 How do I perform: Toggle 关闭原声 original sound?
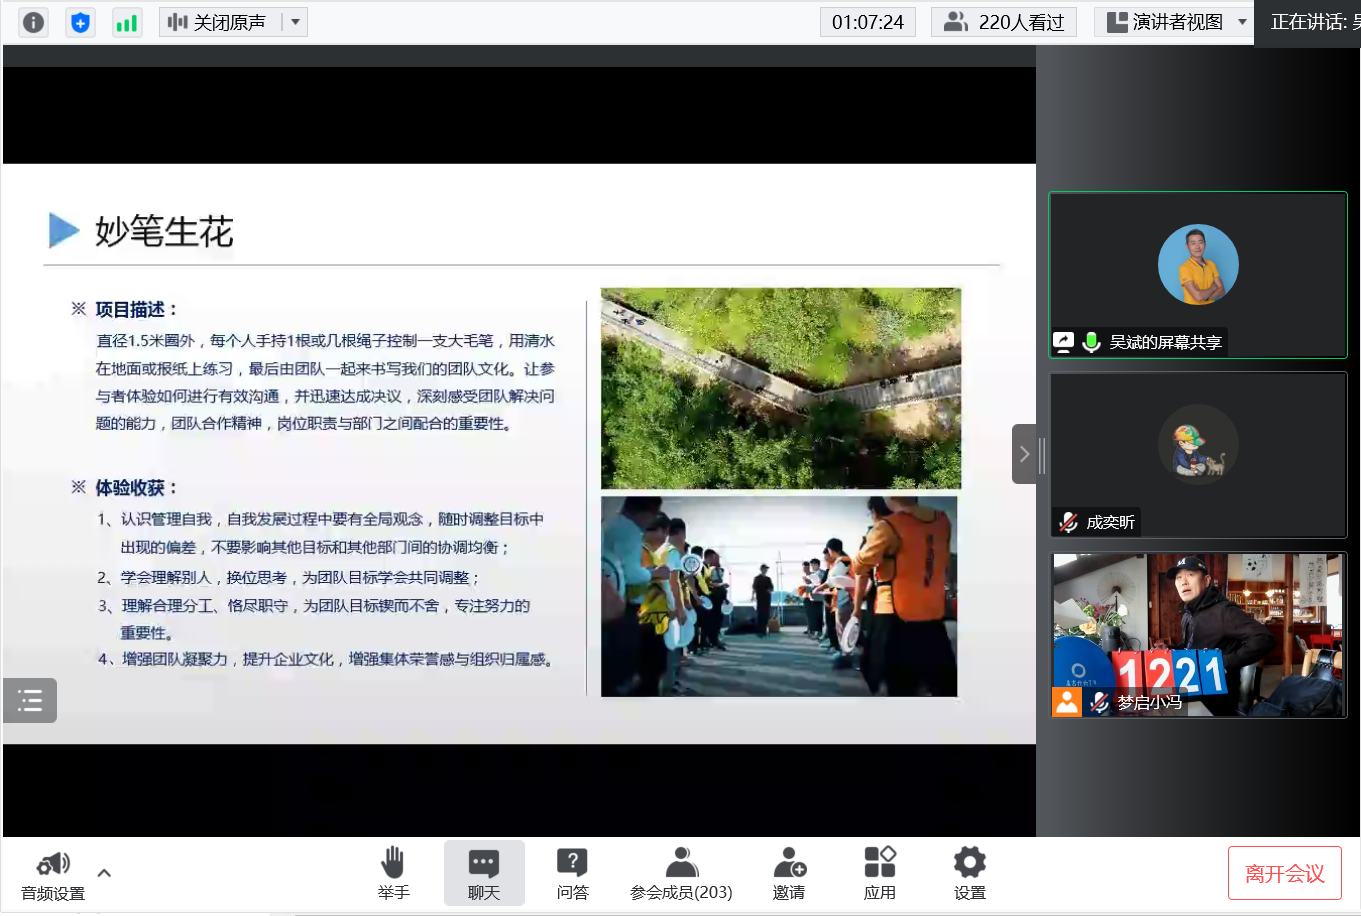(x=218, y=22)
